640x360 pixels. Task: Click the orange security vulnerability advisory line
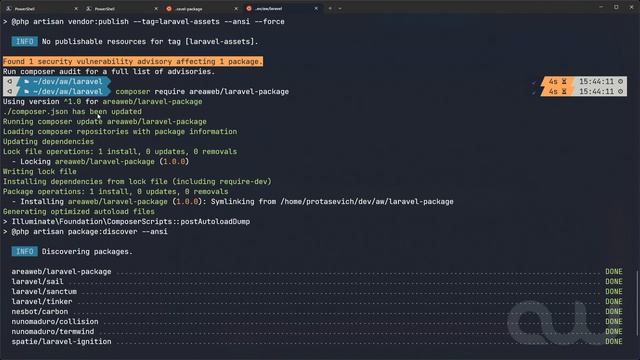click(133, 61)
